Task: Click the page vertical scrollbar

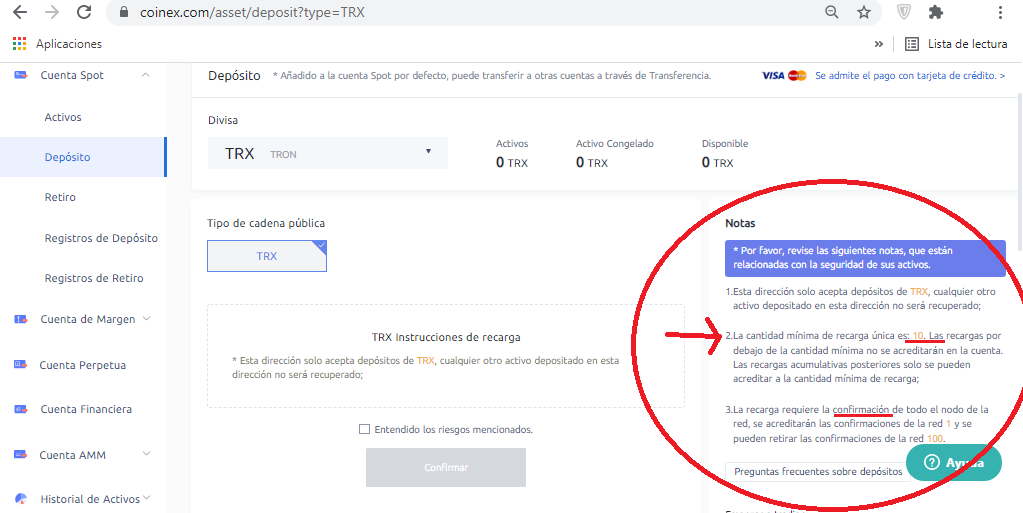Action: [1018, 171]
